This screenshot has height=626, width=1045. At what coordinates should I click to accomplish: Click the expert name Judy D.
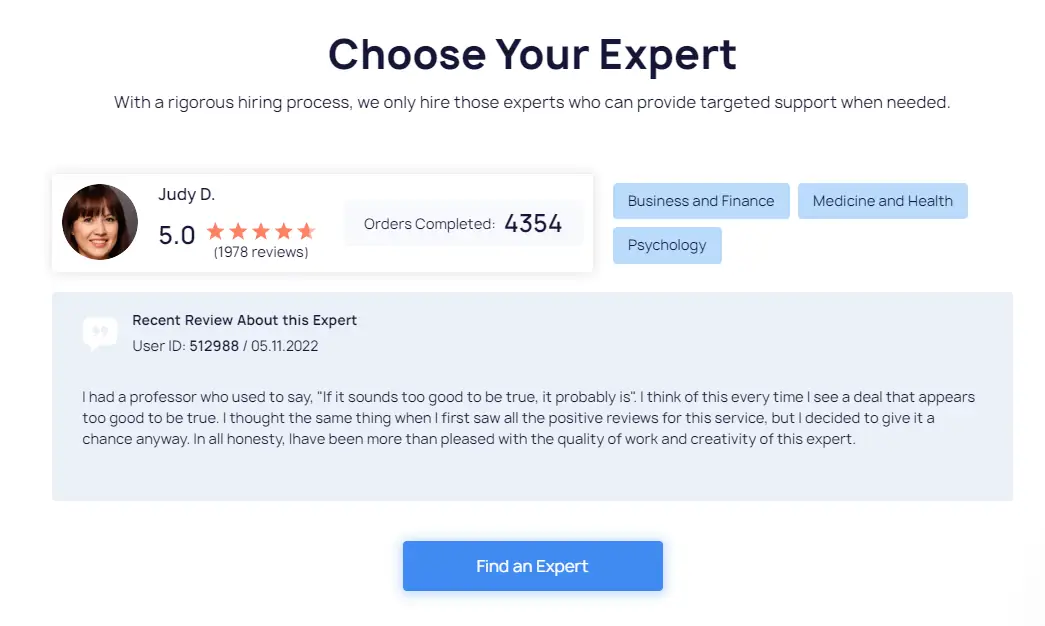coord(186,194)
